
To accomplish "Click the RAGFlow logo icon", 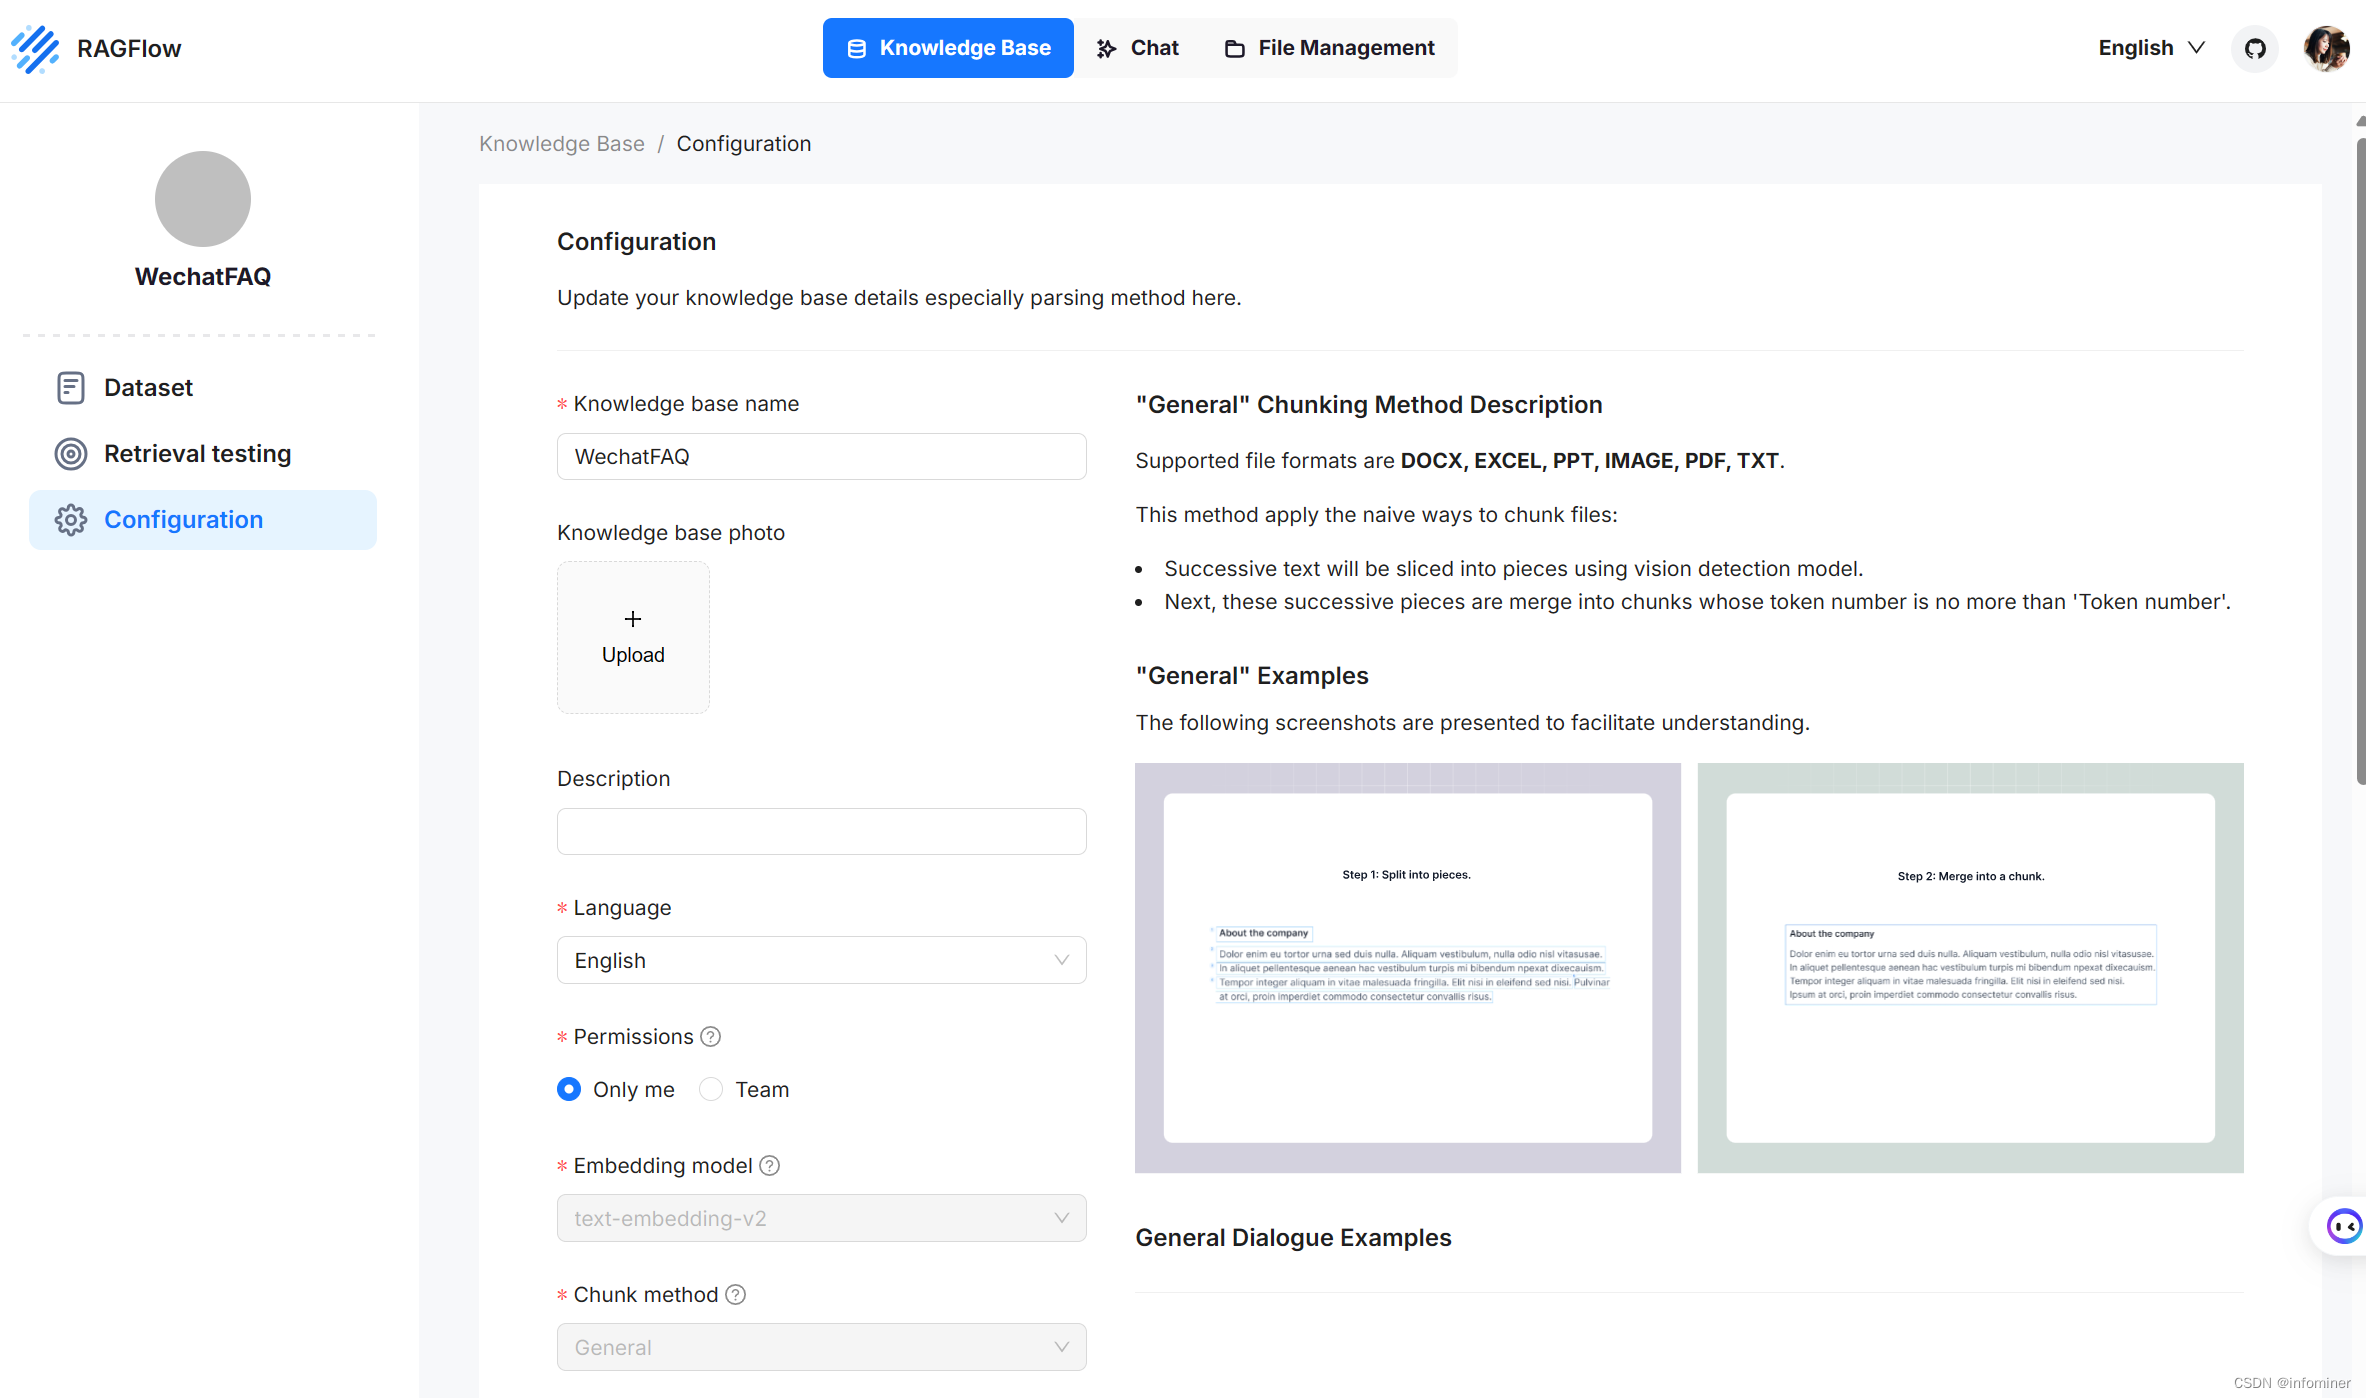I will (36, 48).
